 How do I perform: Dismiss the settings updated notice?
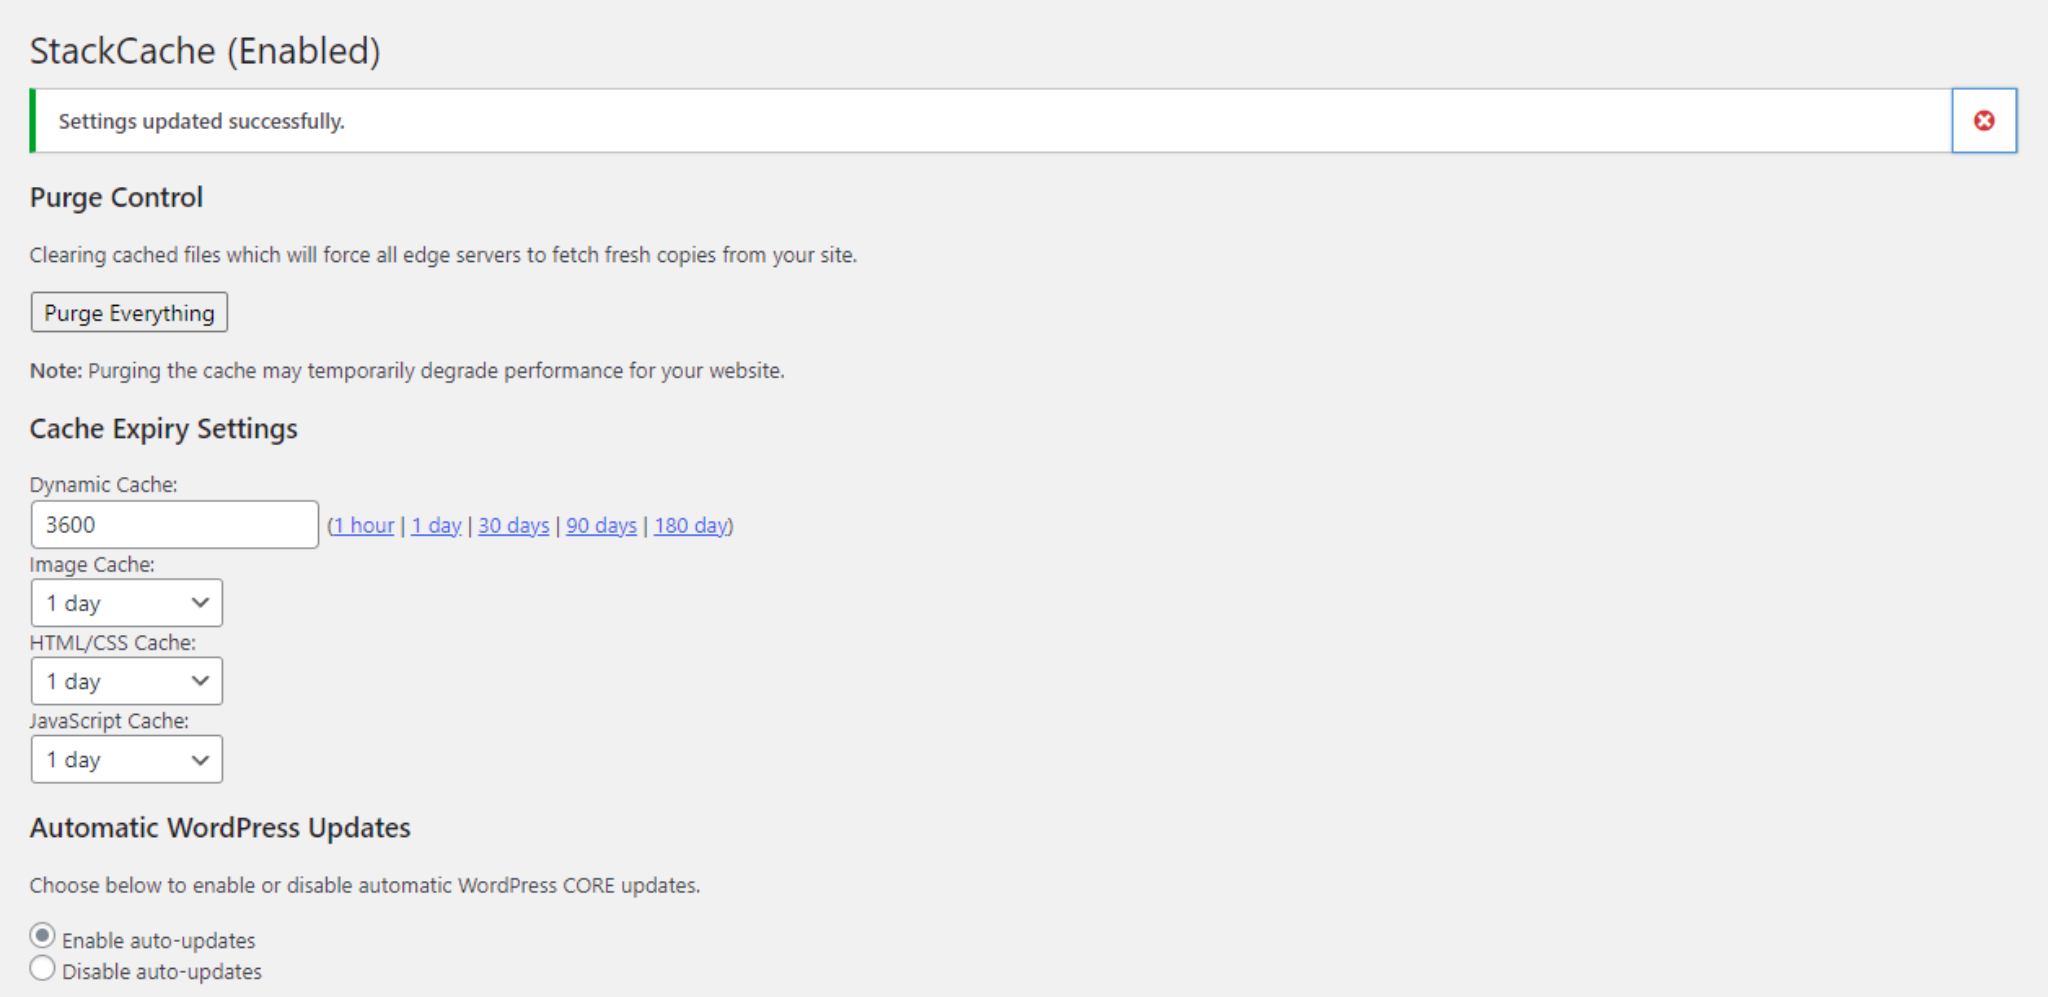point(1984,121)
